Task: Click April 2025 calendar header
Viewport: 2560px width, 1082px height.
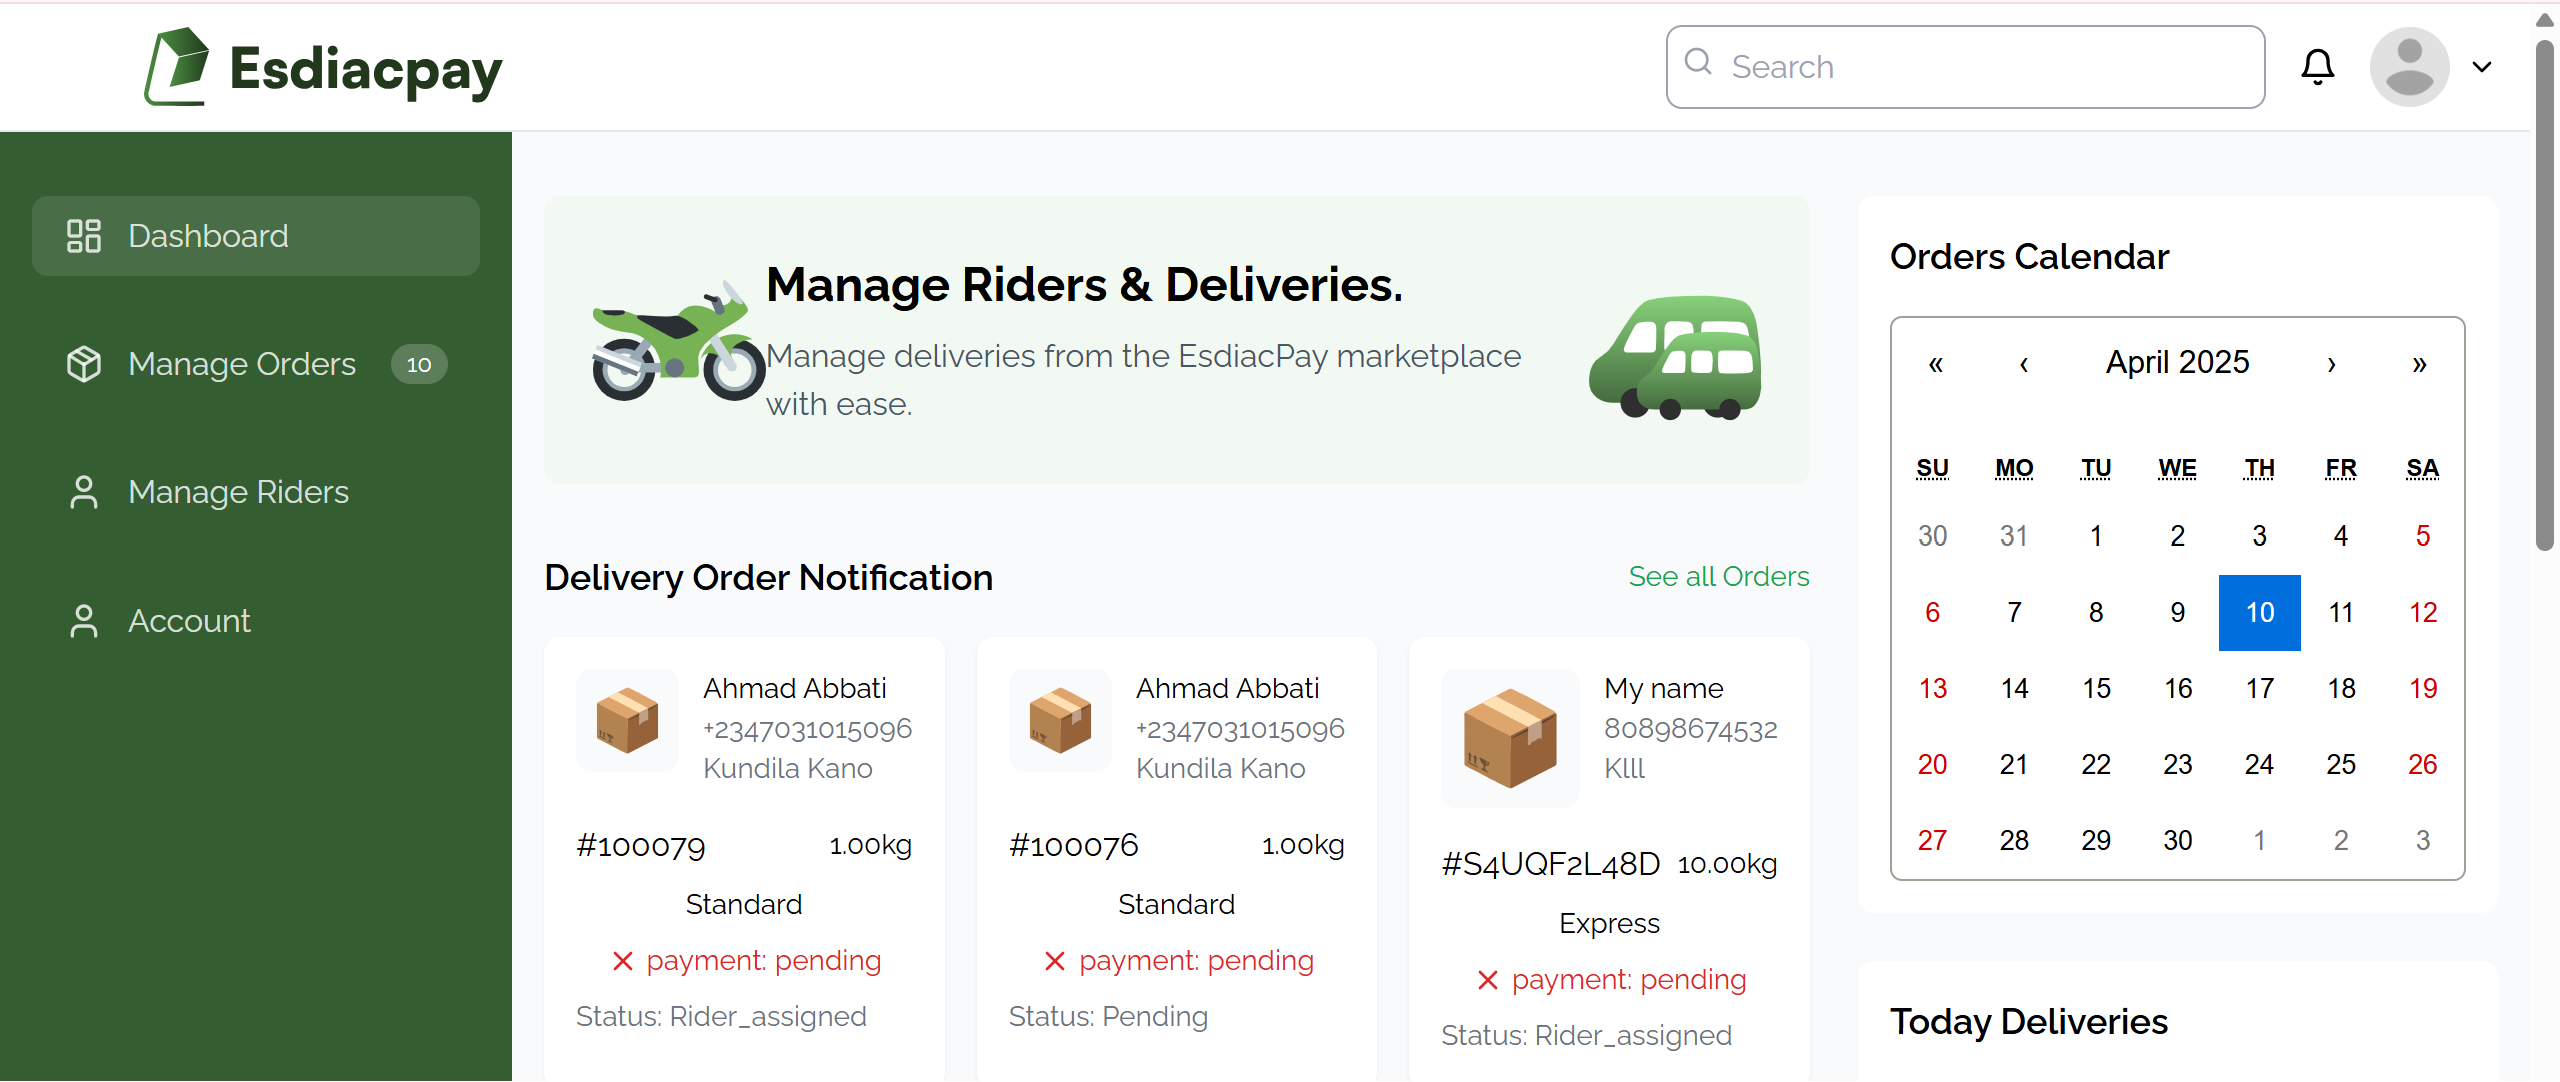Action: click(x=2178, y=362)
